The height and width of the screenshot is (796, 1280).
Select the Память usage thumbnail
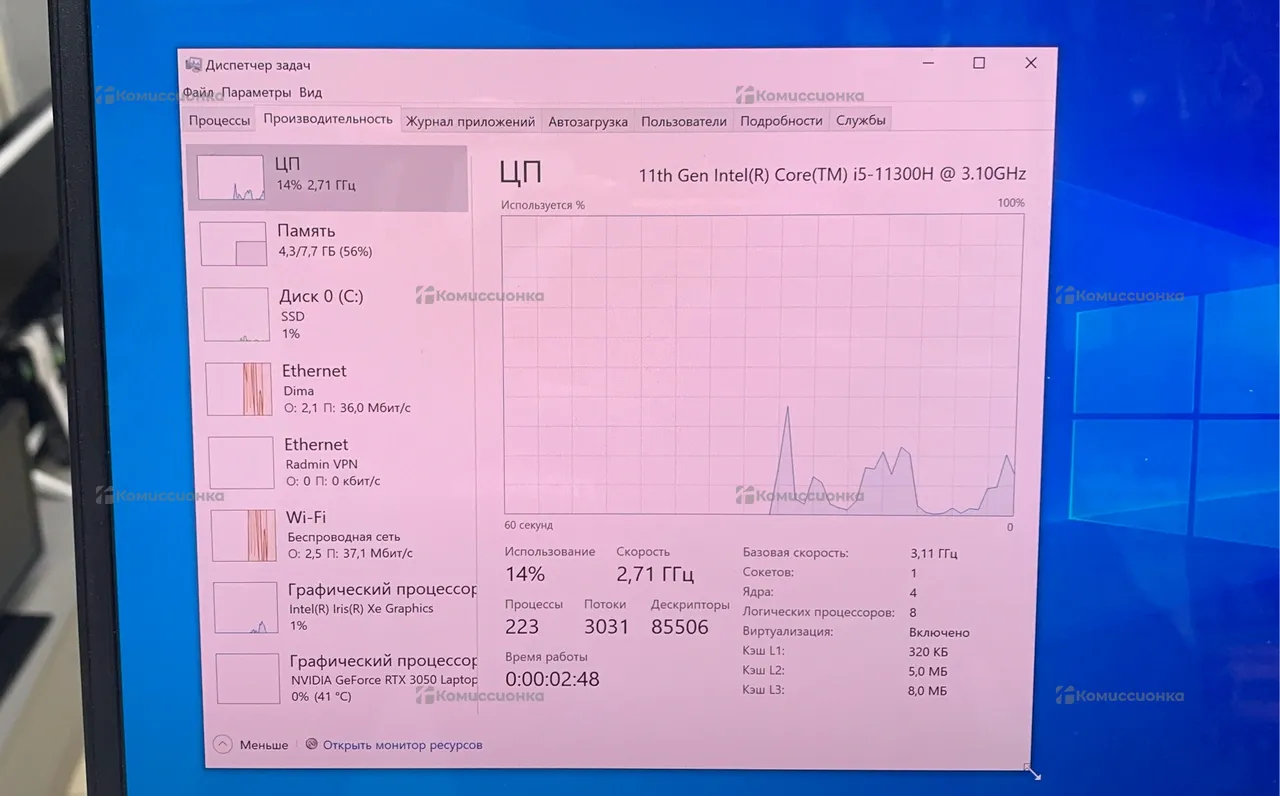[234, 244]
